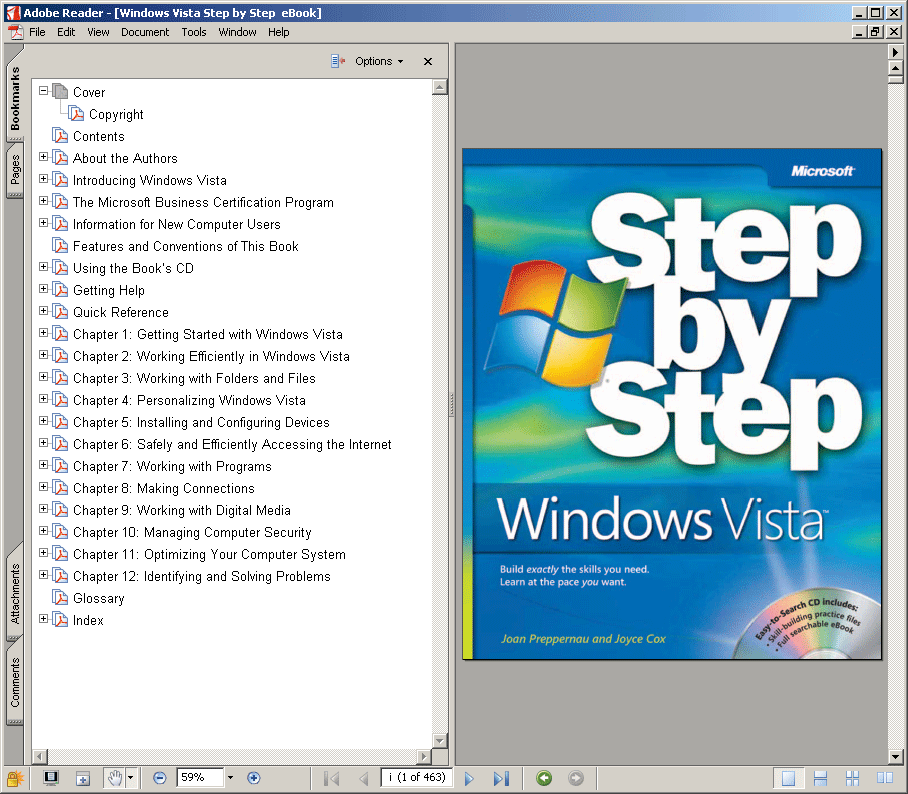Switch to the Attachments tab
The width and height of the screenshot is (908, 794).
(x=15, y=592)
